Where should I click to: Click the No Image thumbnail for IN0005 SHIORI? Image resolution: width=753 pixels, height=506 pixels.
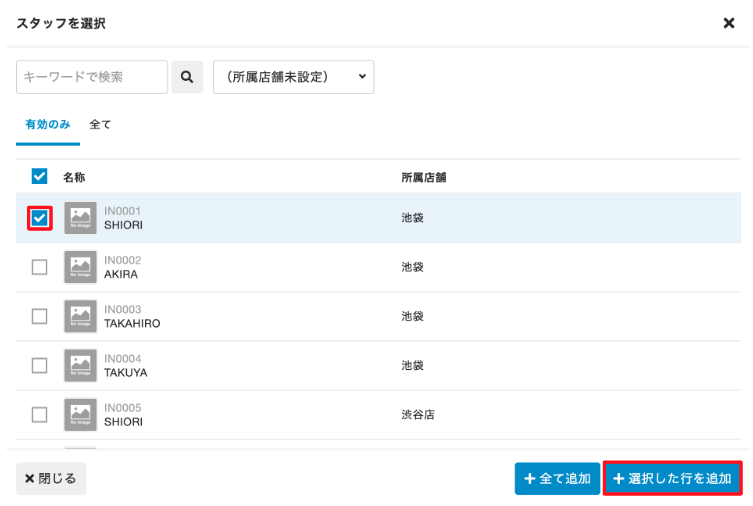(80, 414)
